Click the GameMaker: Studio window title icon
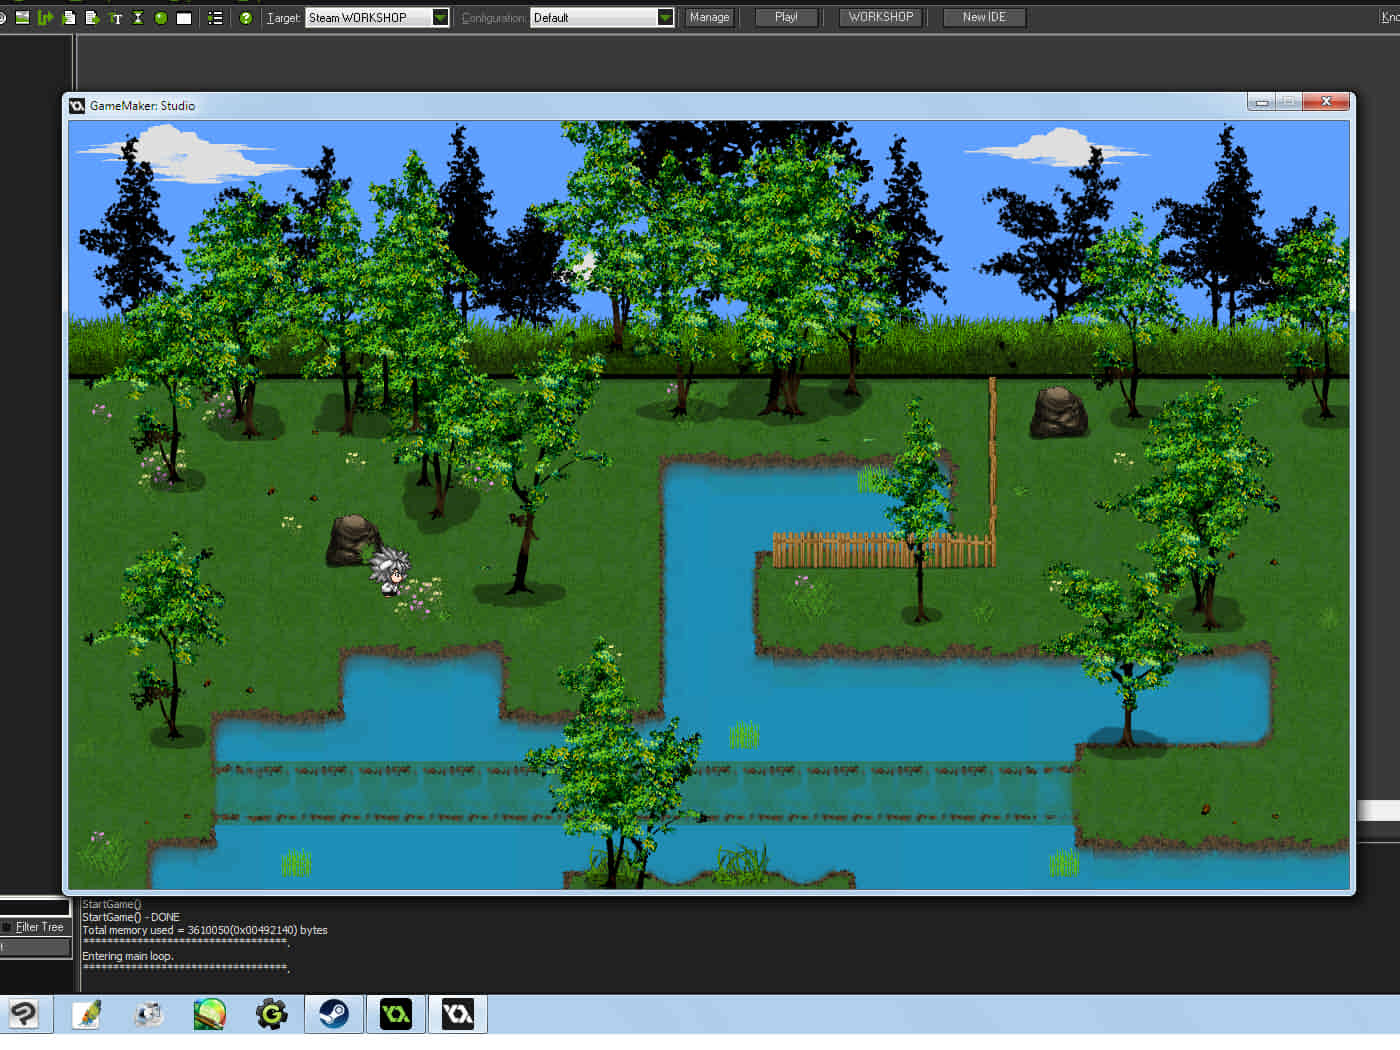This screenshot has height=1050, width=1400. [77, 105]
